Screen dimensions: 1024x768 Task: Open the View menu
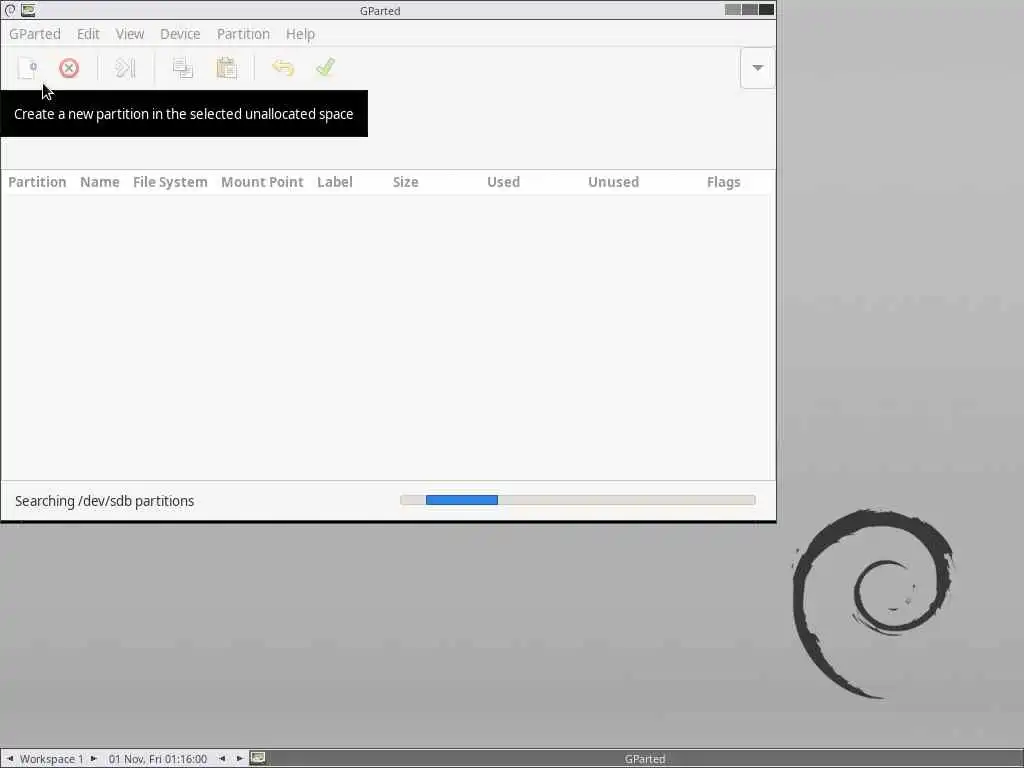pos(130,34)
